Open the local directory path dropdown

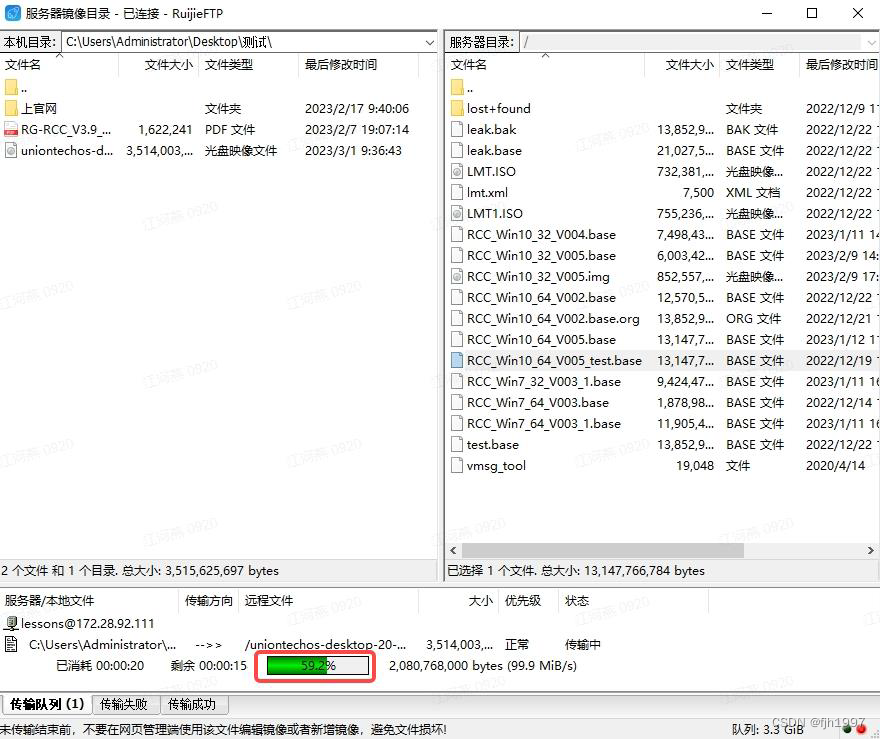click(429, 42)
